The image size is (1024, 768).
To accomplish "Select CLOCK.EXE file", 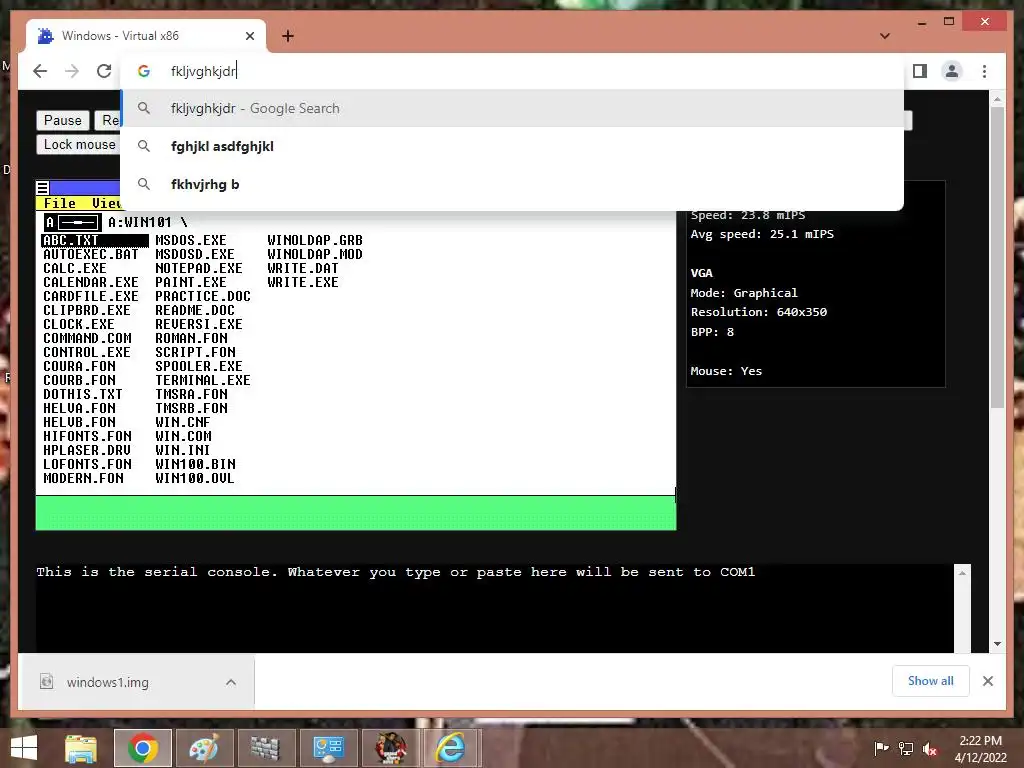I will click(x=79, y=325).
